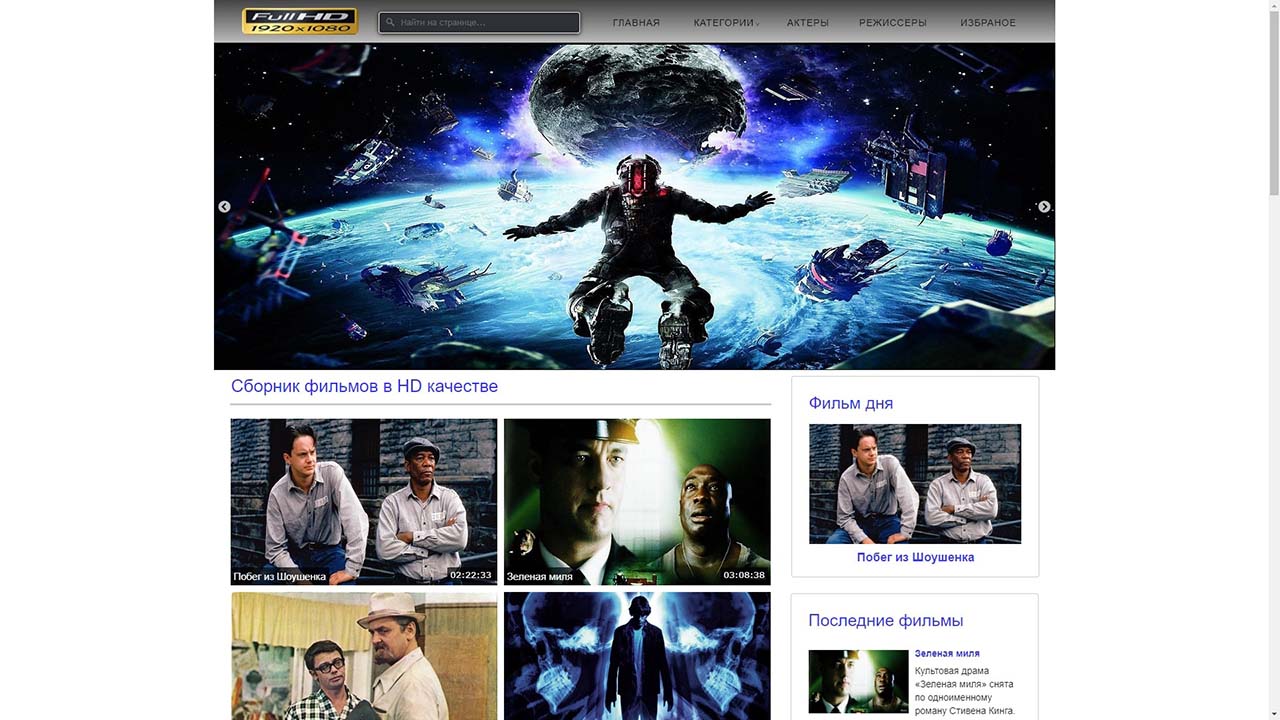
Task: Open film thumbnail with man in hat
Action: 364,656
